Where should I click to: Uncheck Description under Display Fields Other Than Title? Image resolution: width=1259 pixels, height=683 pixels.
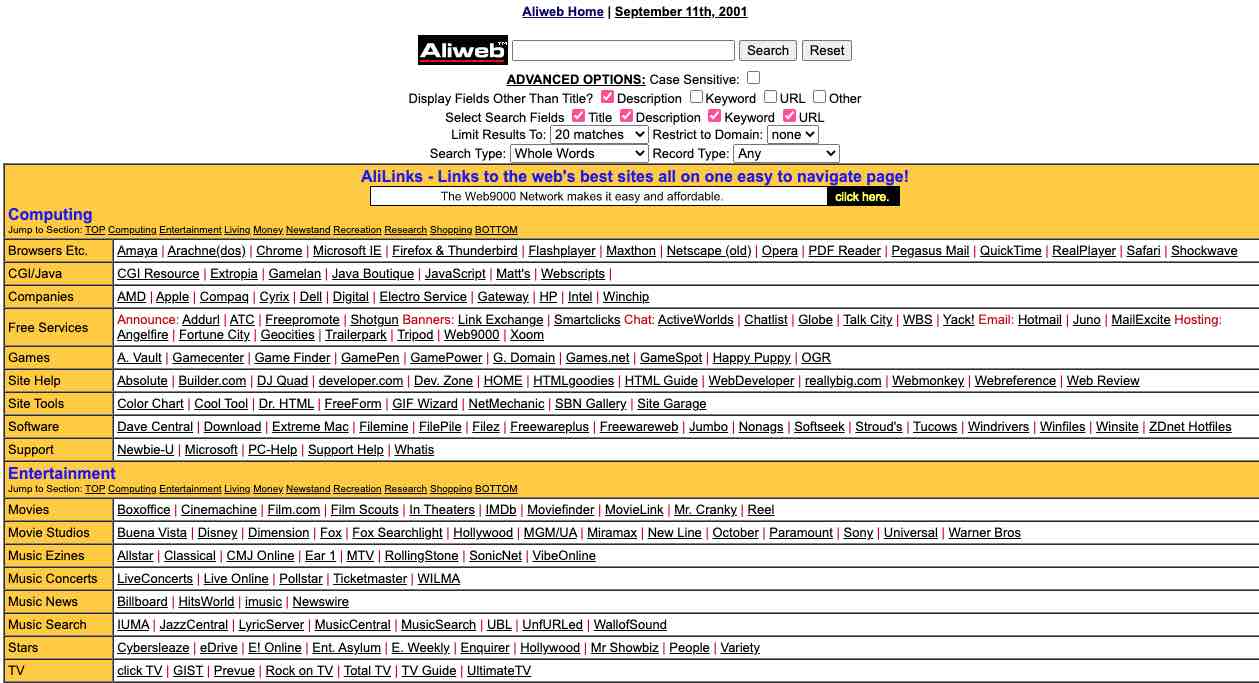coord(607,97)
